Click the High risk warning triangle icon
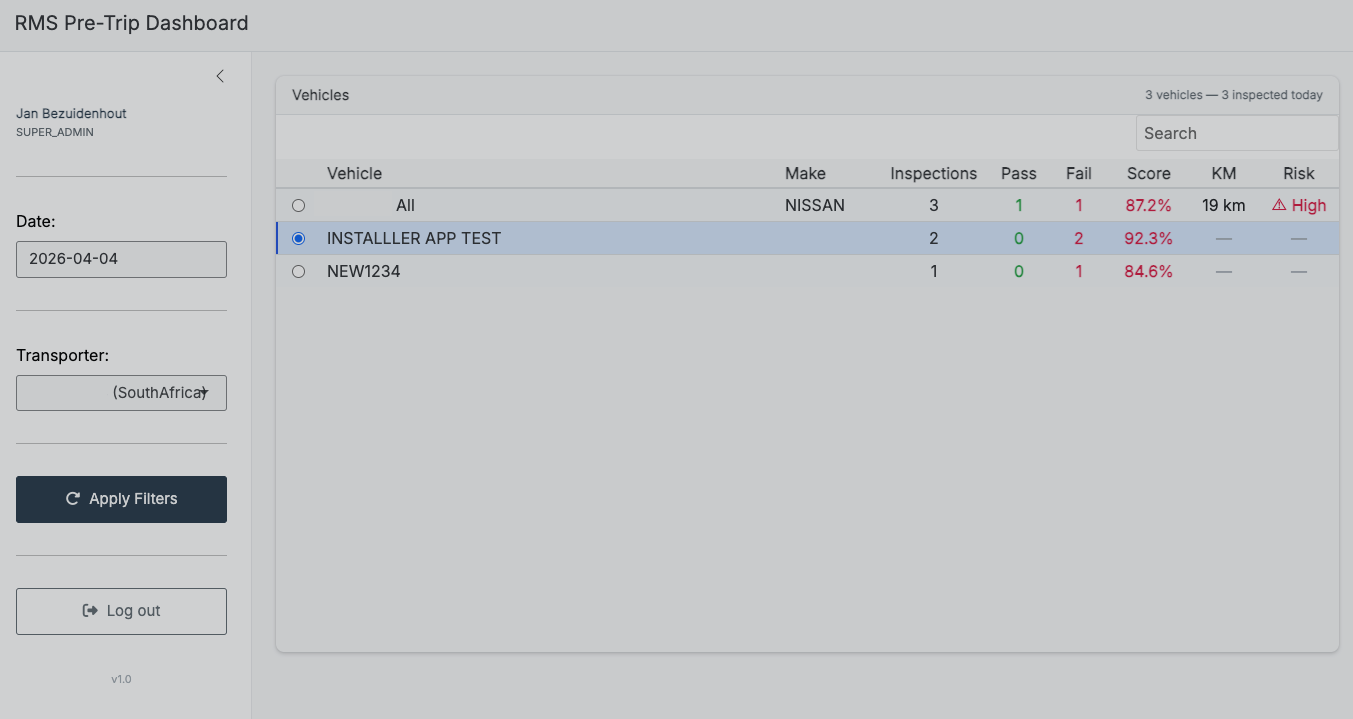The image size is (1353, 719). click(x=1279, y=205)
